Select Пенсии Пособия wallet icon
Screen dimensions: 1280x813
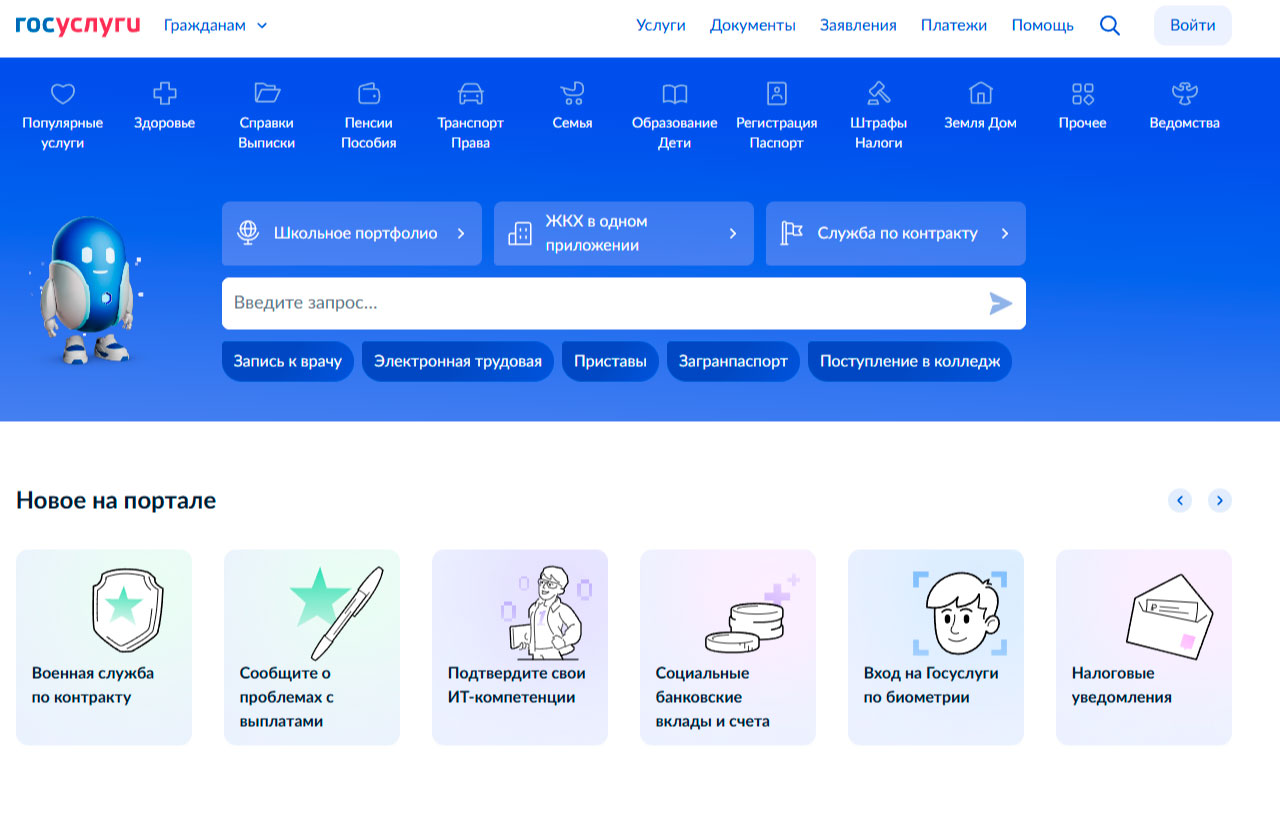369,93
